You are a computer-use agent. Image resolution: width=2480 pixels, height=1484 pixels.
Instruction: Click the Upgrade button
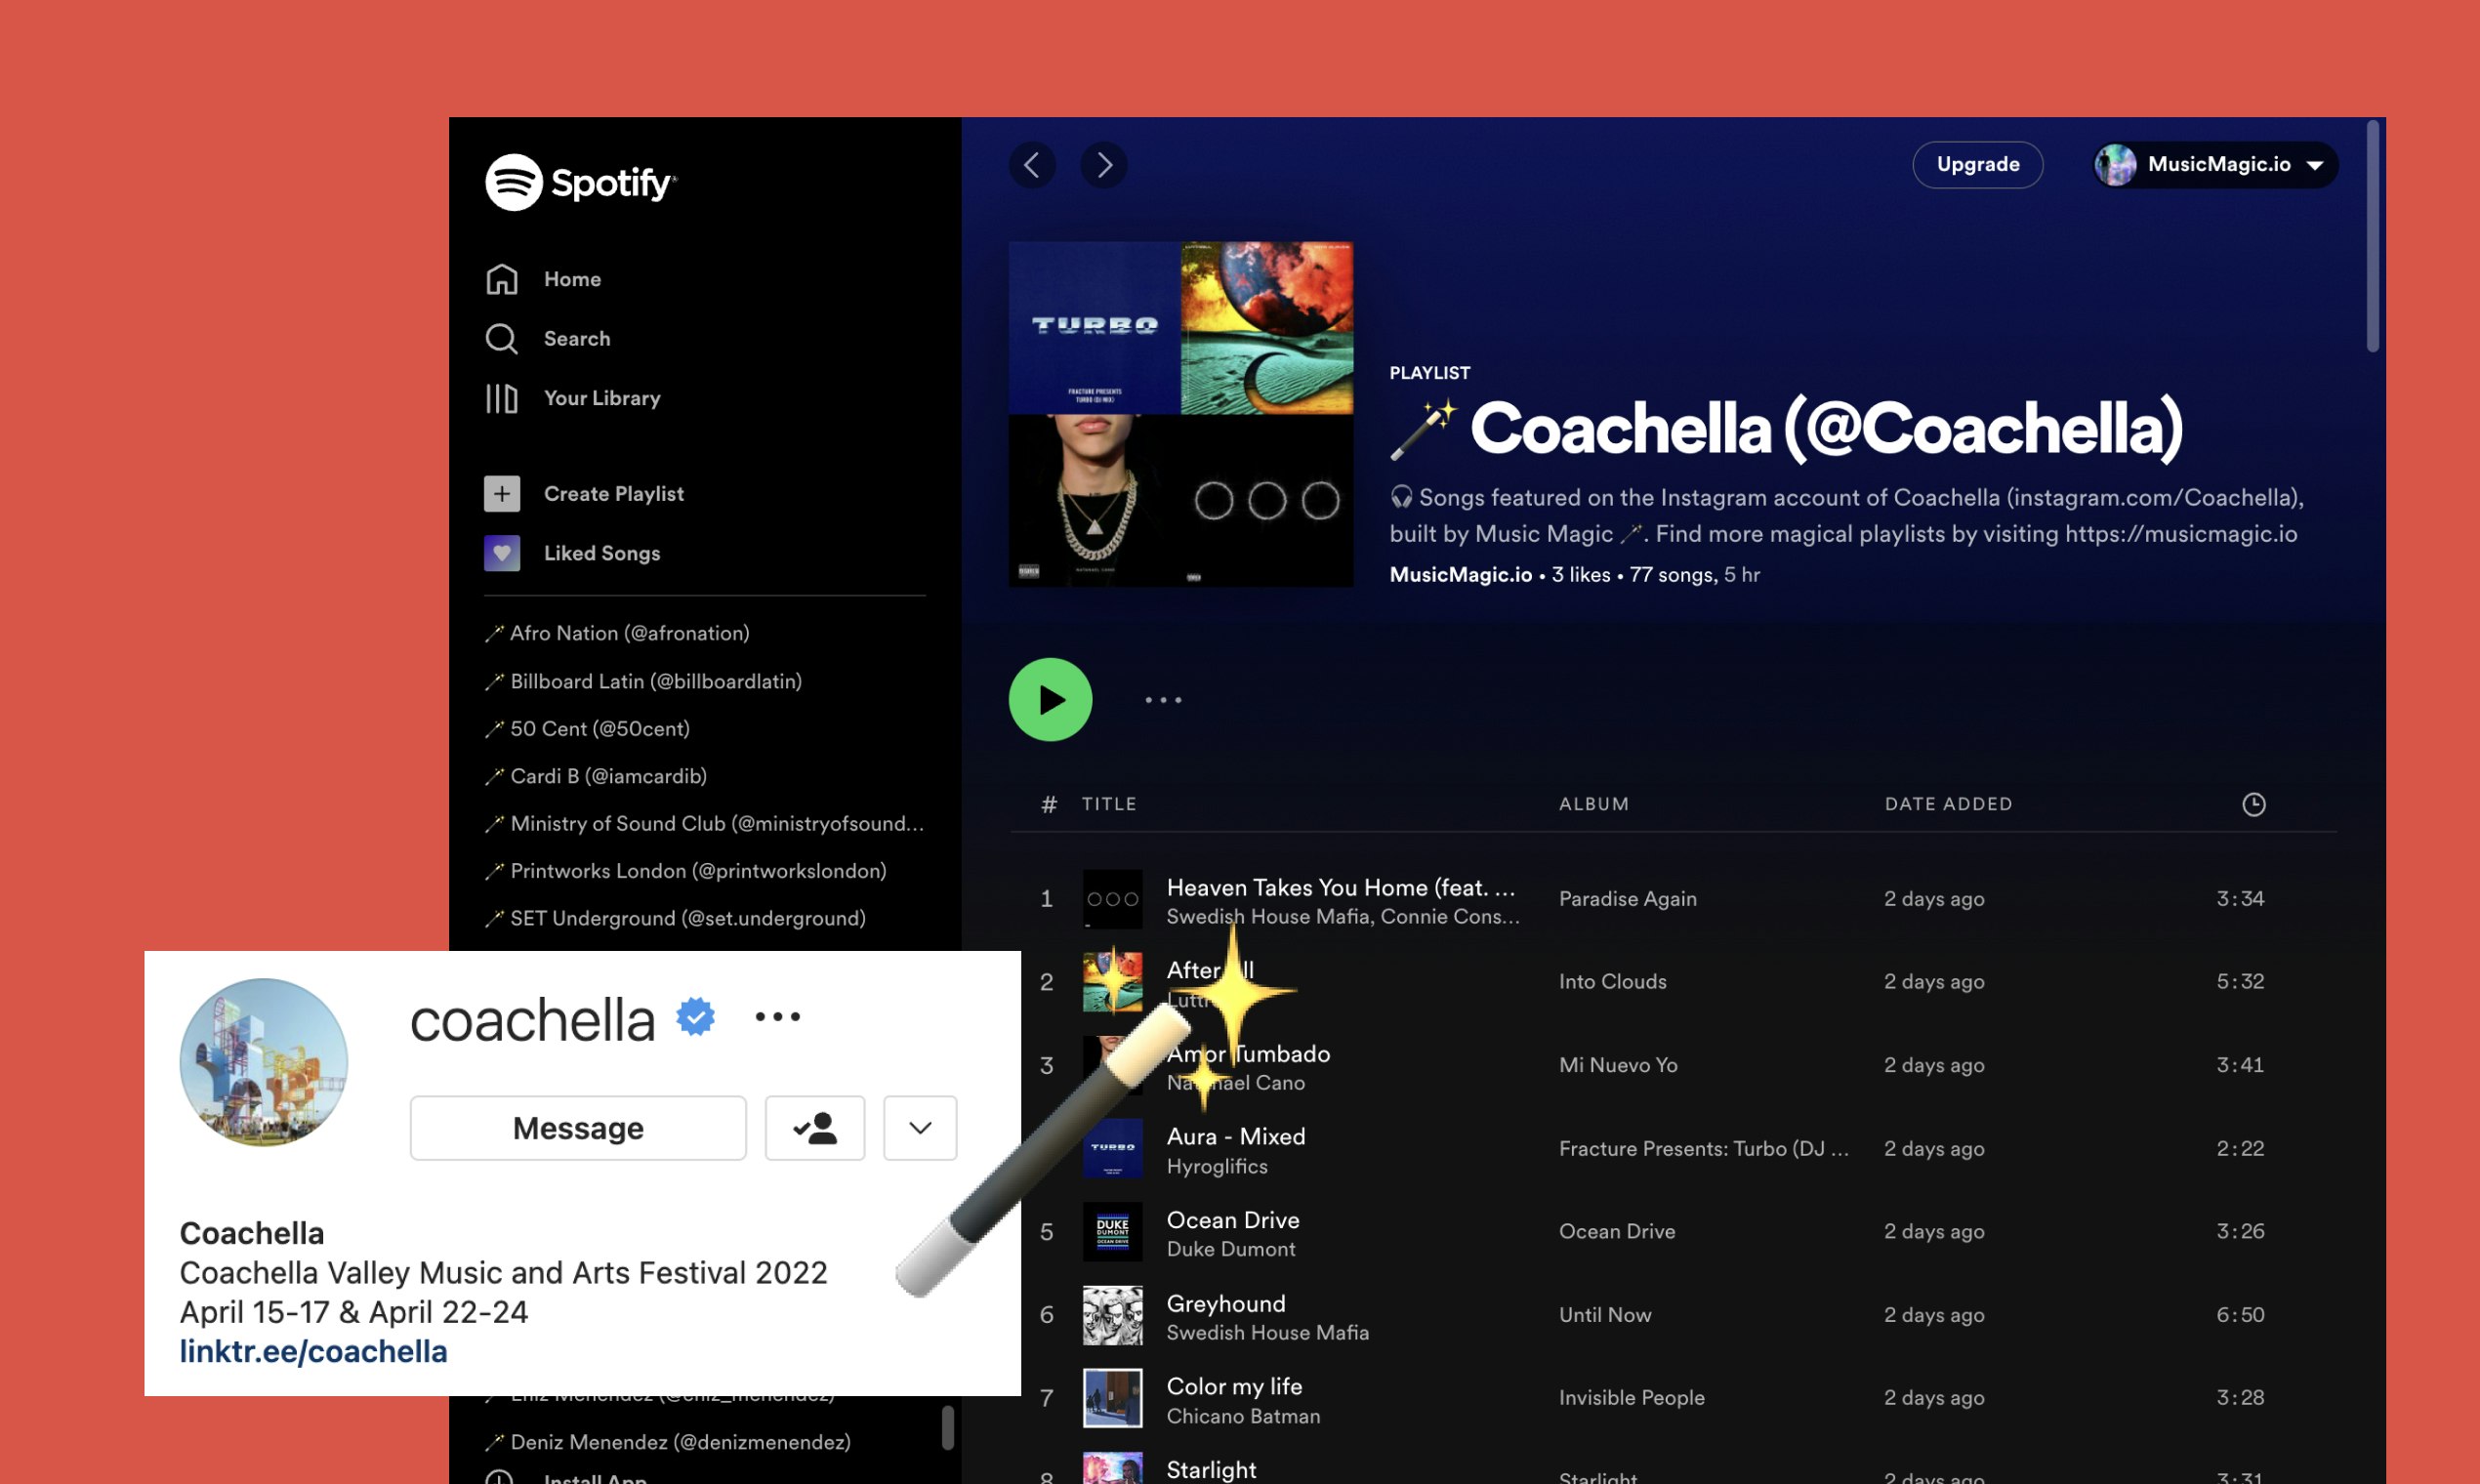click(x=1978, y=165)
